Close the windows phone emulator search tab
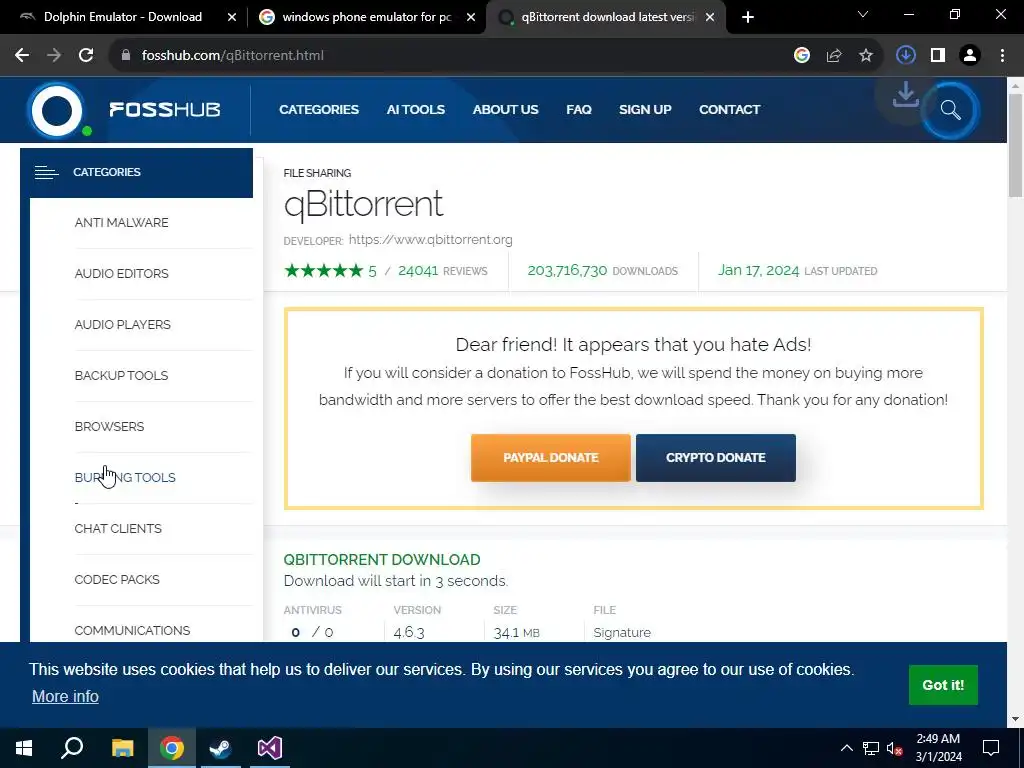1024x768 pixels. (x=471, y=17)
